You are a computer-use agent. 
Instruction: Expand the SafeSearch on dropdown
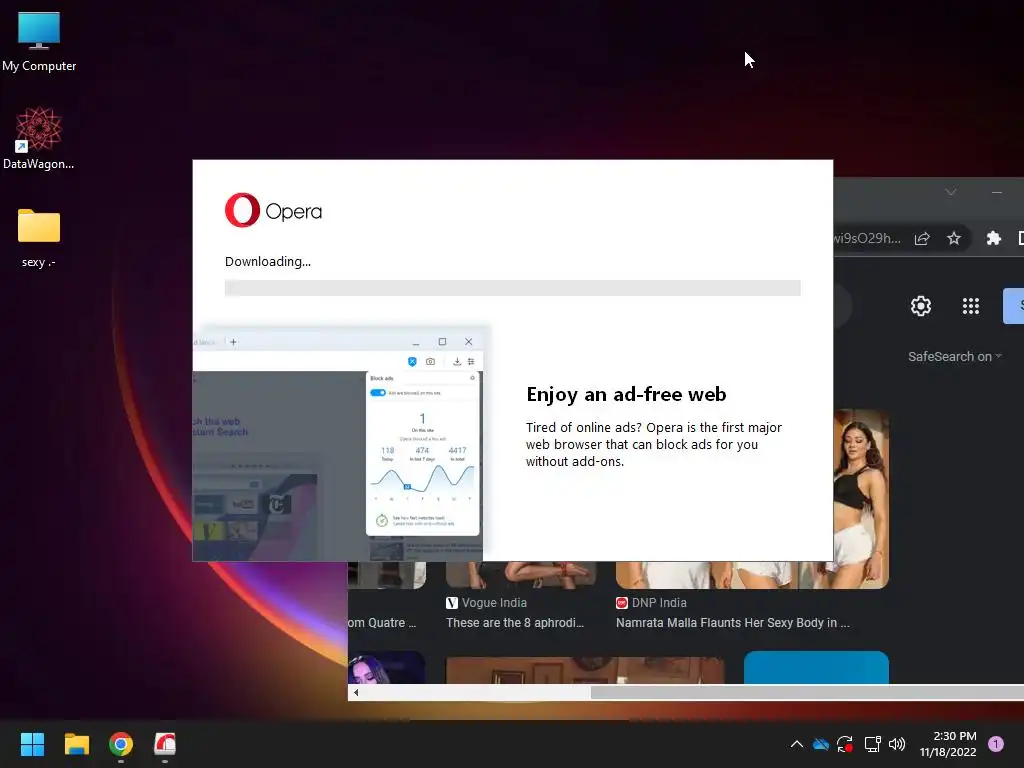pyautogui.click(x=954, y=357)
